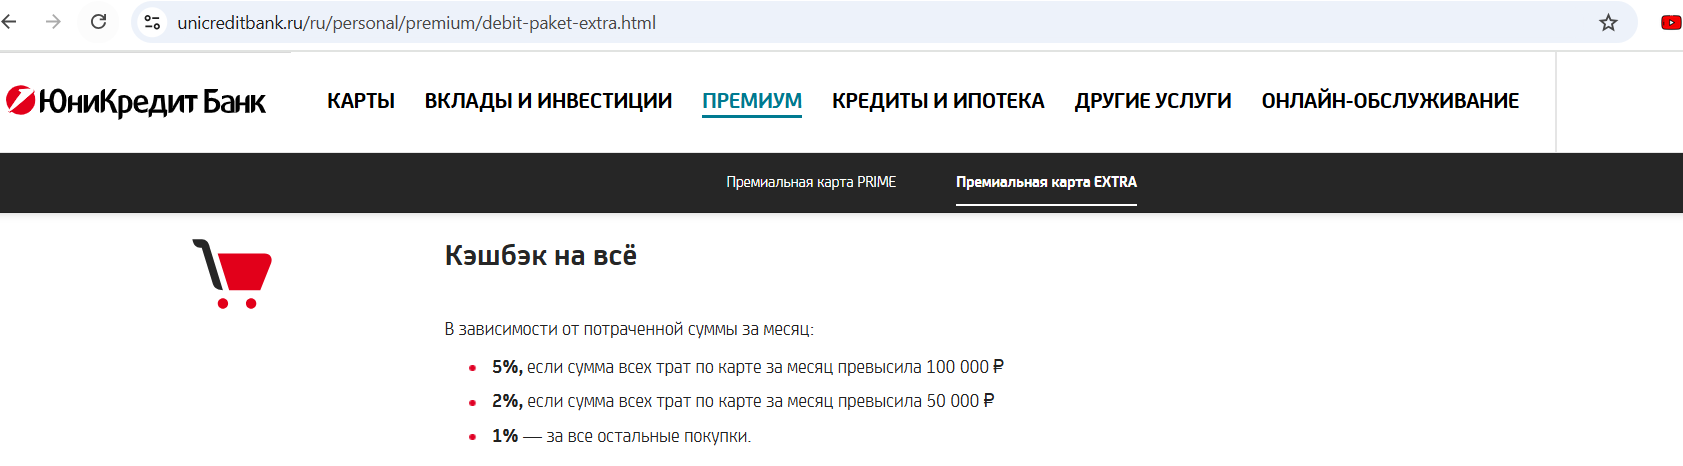Image resolution: width=1683 pixels, height=466 pixels.
Task: Click the red YouTube icon at the toolbar edge
Action: click(1671, 22)
